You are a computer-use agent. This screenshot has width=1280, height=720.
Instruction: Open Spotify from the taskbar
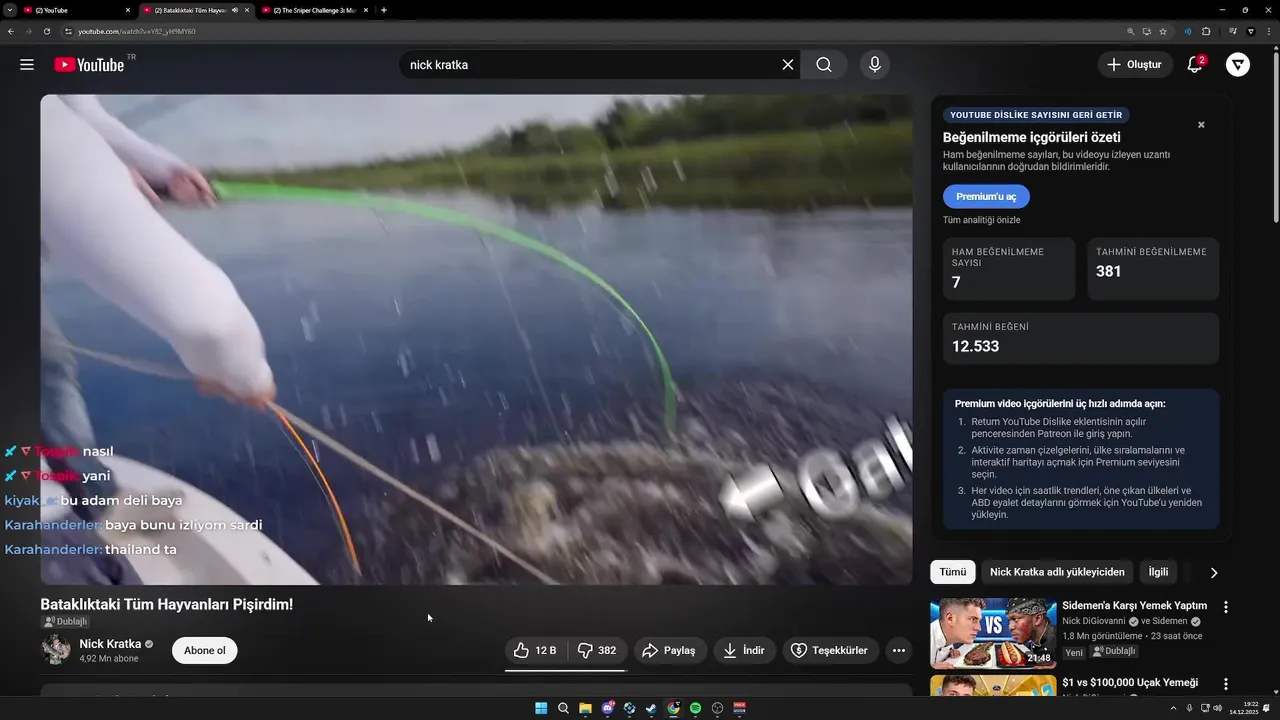pos(695,708)
